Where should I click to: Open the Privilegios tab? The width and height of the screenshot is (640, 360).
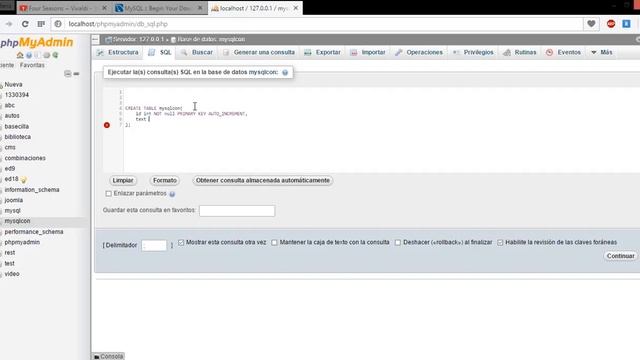click(x=473, y=53)
